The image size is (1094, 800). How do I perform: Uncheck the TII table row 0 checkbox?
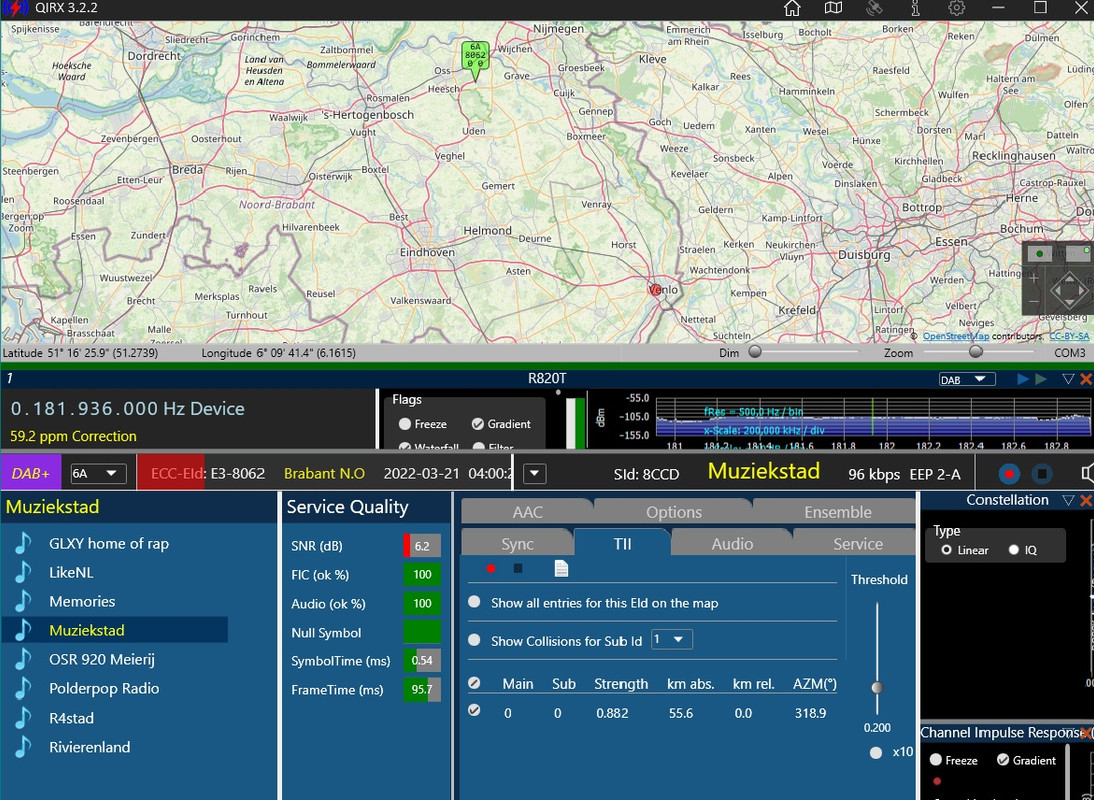[474, 711]
